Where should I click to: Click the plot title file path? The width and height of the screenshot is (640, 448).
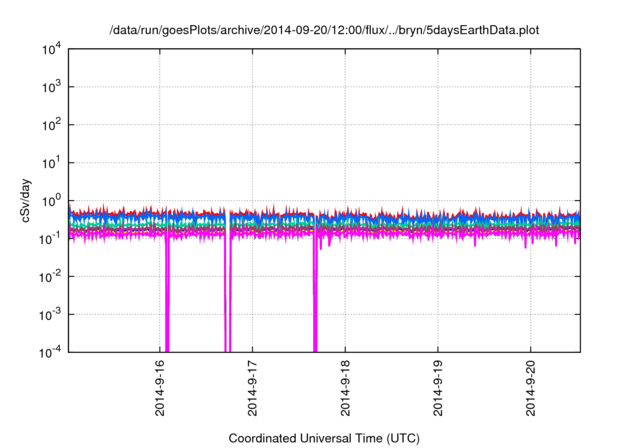point(324,30)
